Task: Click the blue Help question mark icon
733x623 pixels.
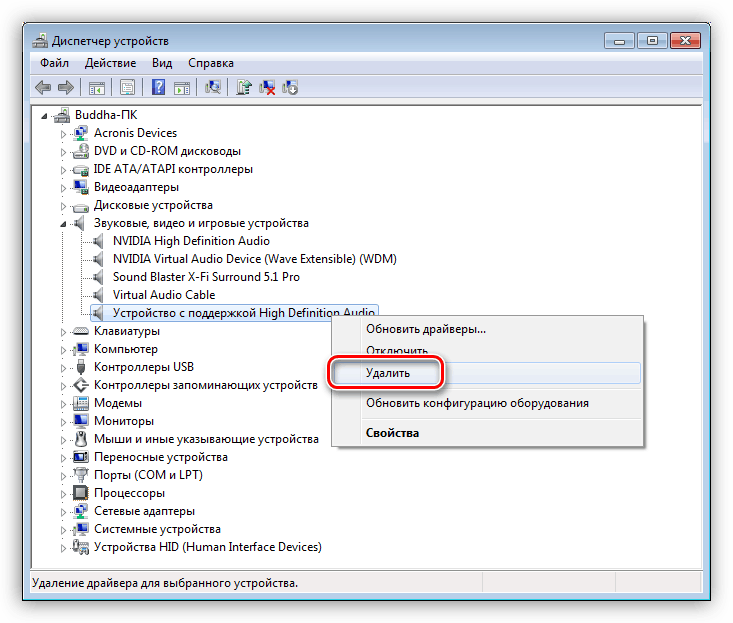Action: (x=158, y=87)
